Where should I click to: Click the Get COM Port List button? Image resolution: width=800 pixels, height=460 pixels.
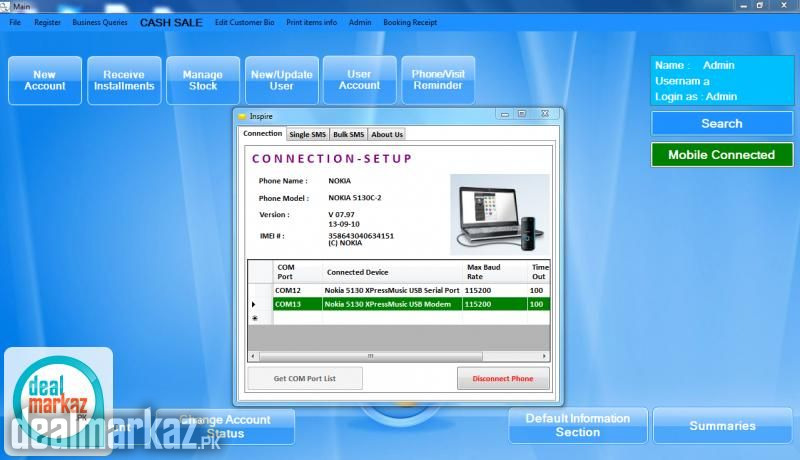305,378
